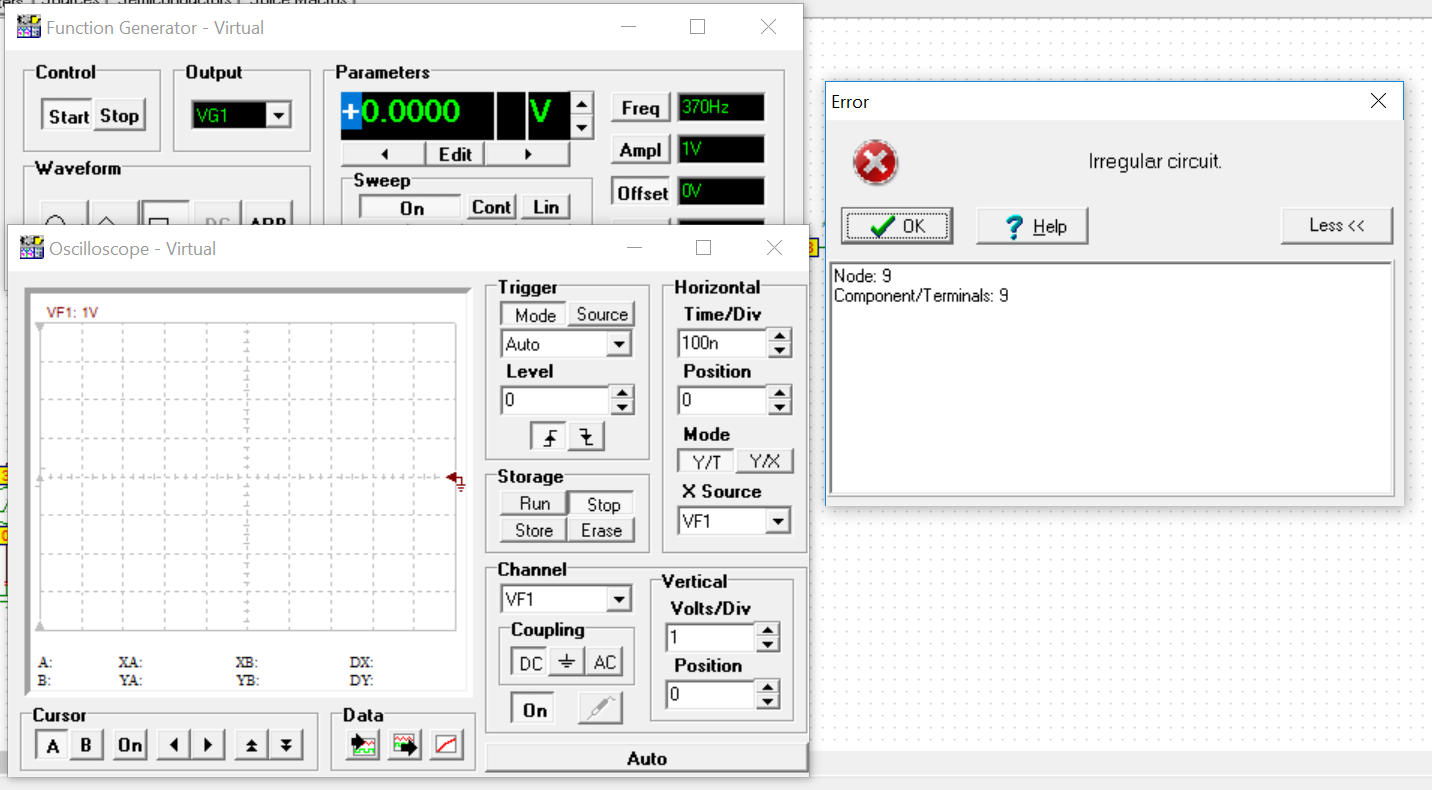Open X Source VF1 dropdown

click(778, 521)
